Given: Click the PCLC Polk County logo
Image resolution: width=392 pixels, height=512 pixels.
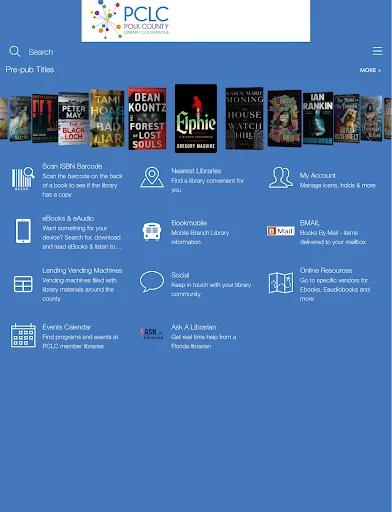Looking at the screenshot, I should point(130,19).
